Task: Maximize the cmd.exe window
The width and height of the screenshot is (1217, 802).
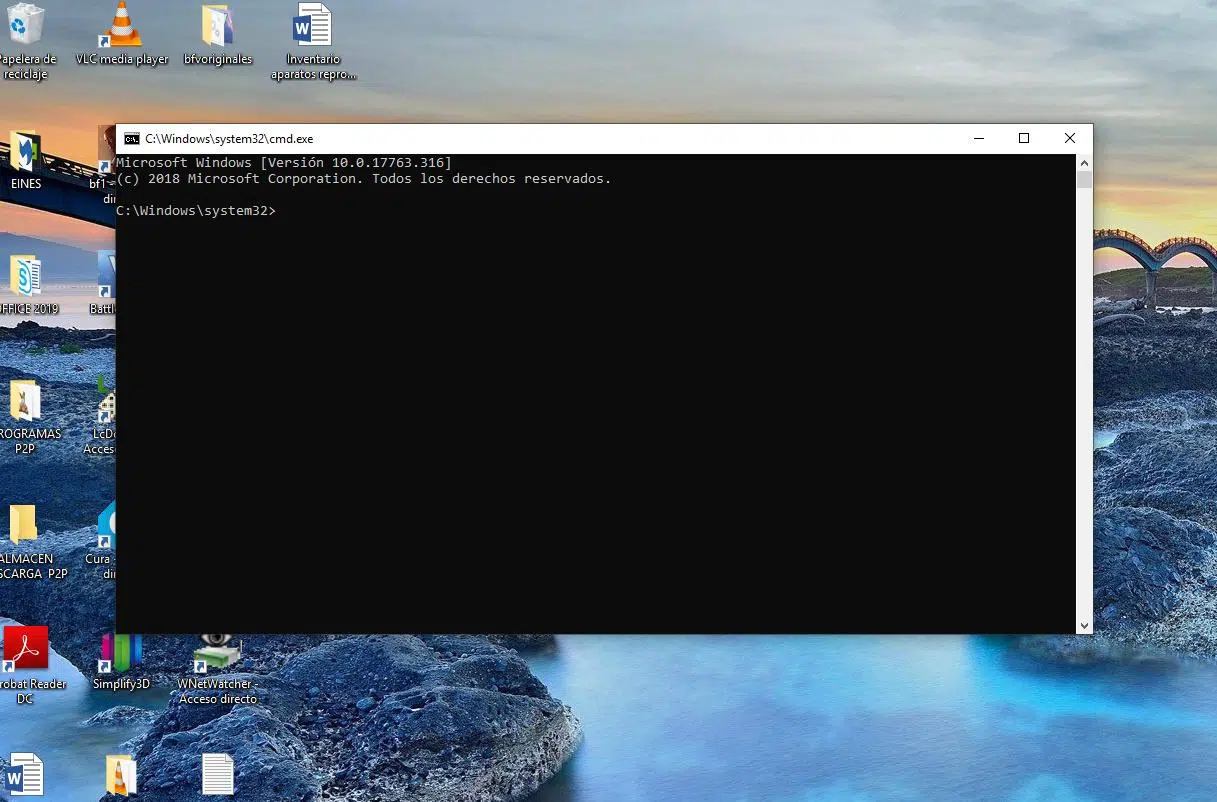Action: [x=1023, y=139]
